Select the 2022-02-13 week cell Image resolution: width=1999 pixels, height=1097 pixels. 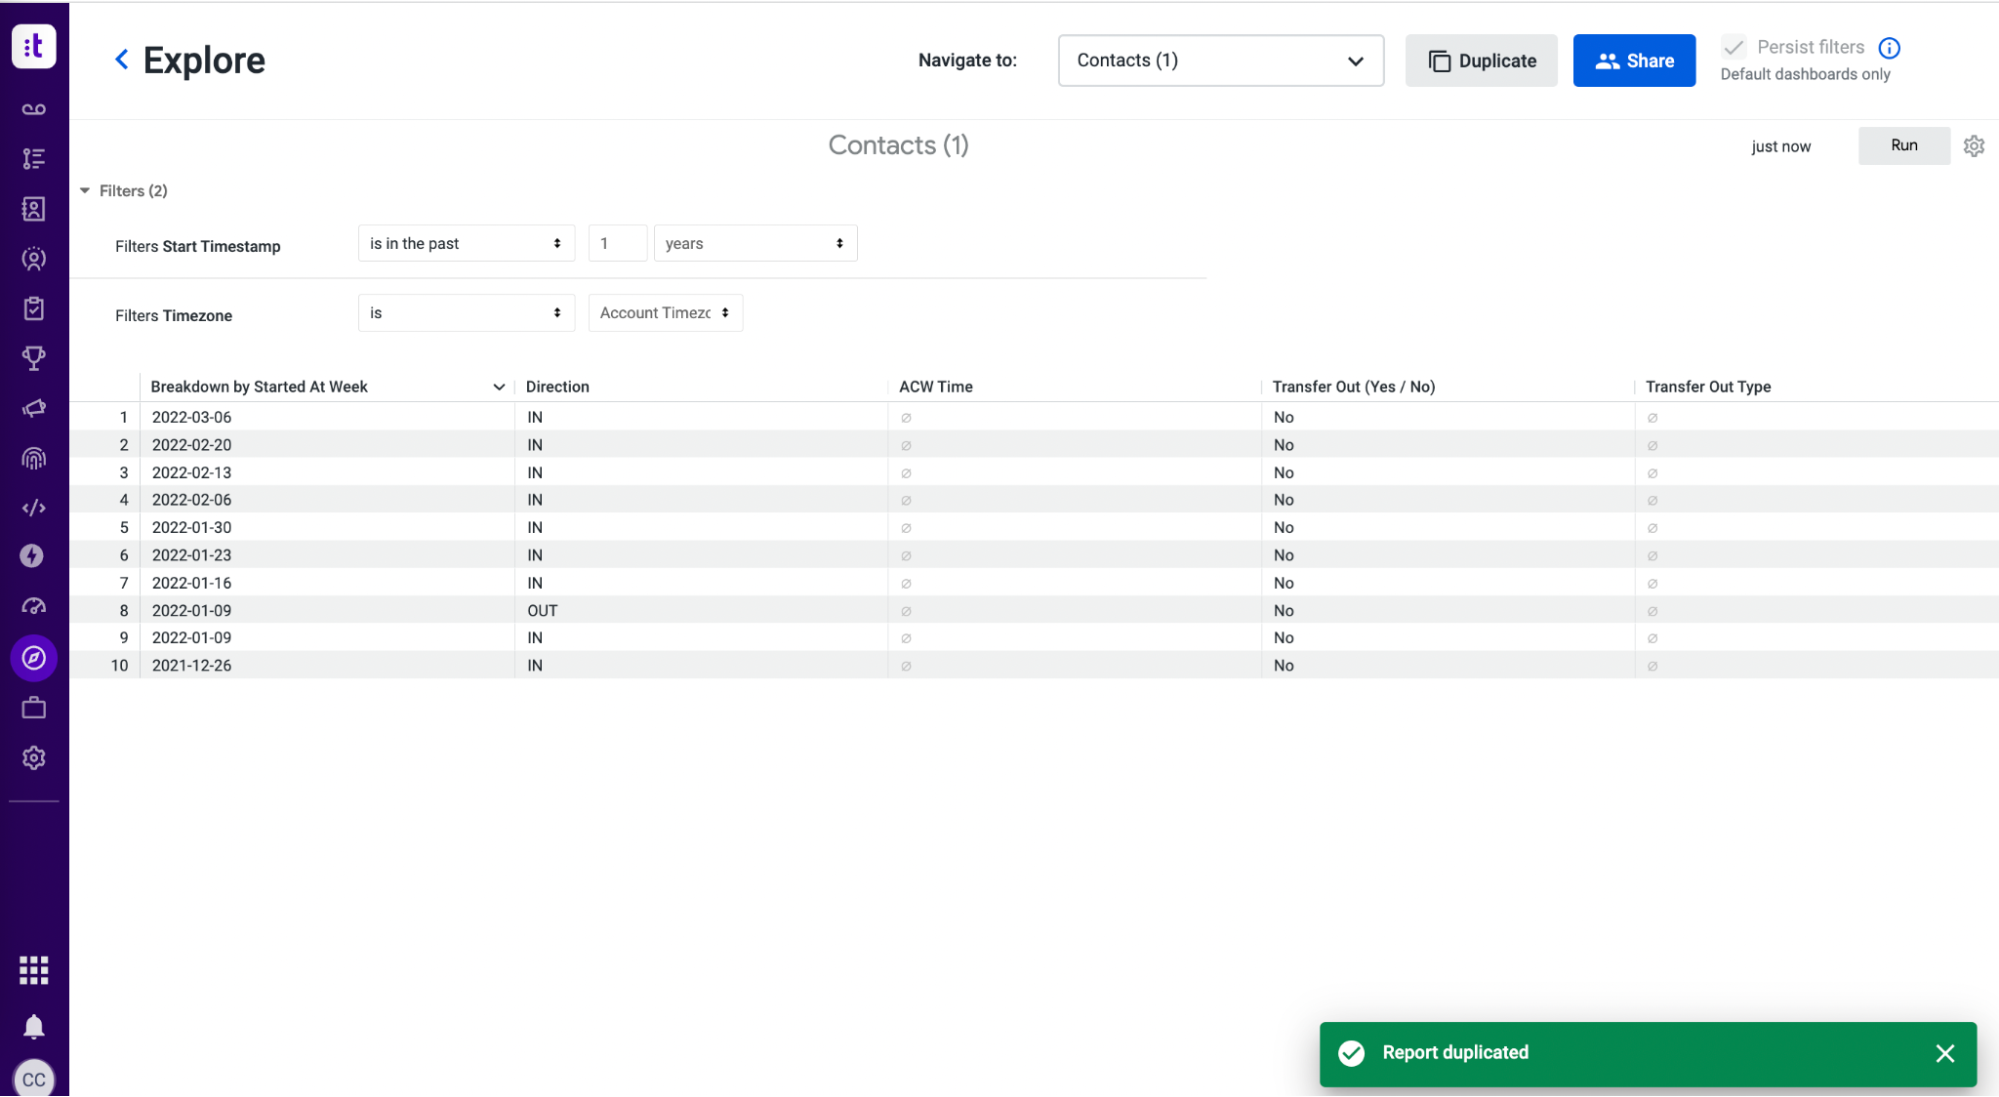327,473
